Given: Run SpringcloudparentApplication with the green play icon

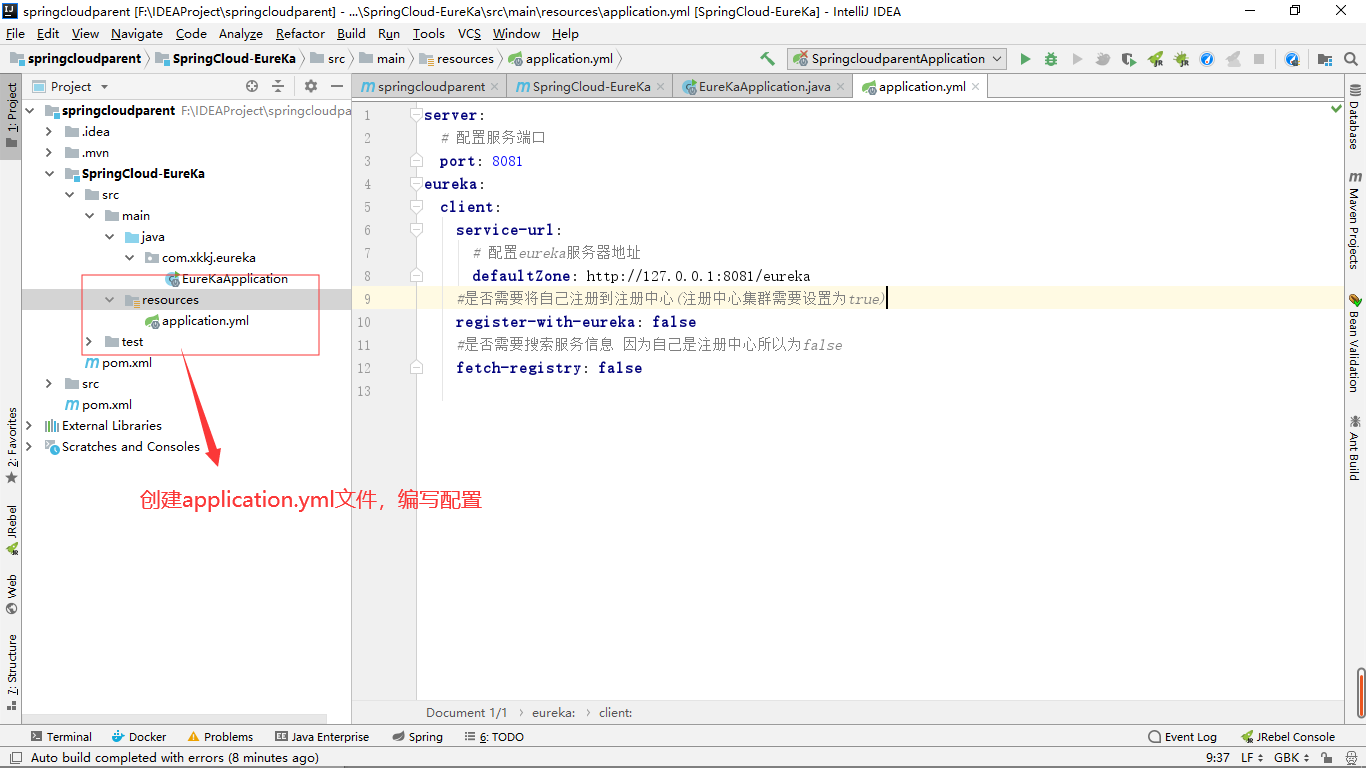Looking at the screenshot, I should pos(1025,59).
